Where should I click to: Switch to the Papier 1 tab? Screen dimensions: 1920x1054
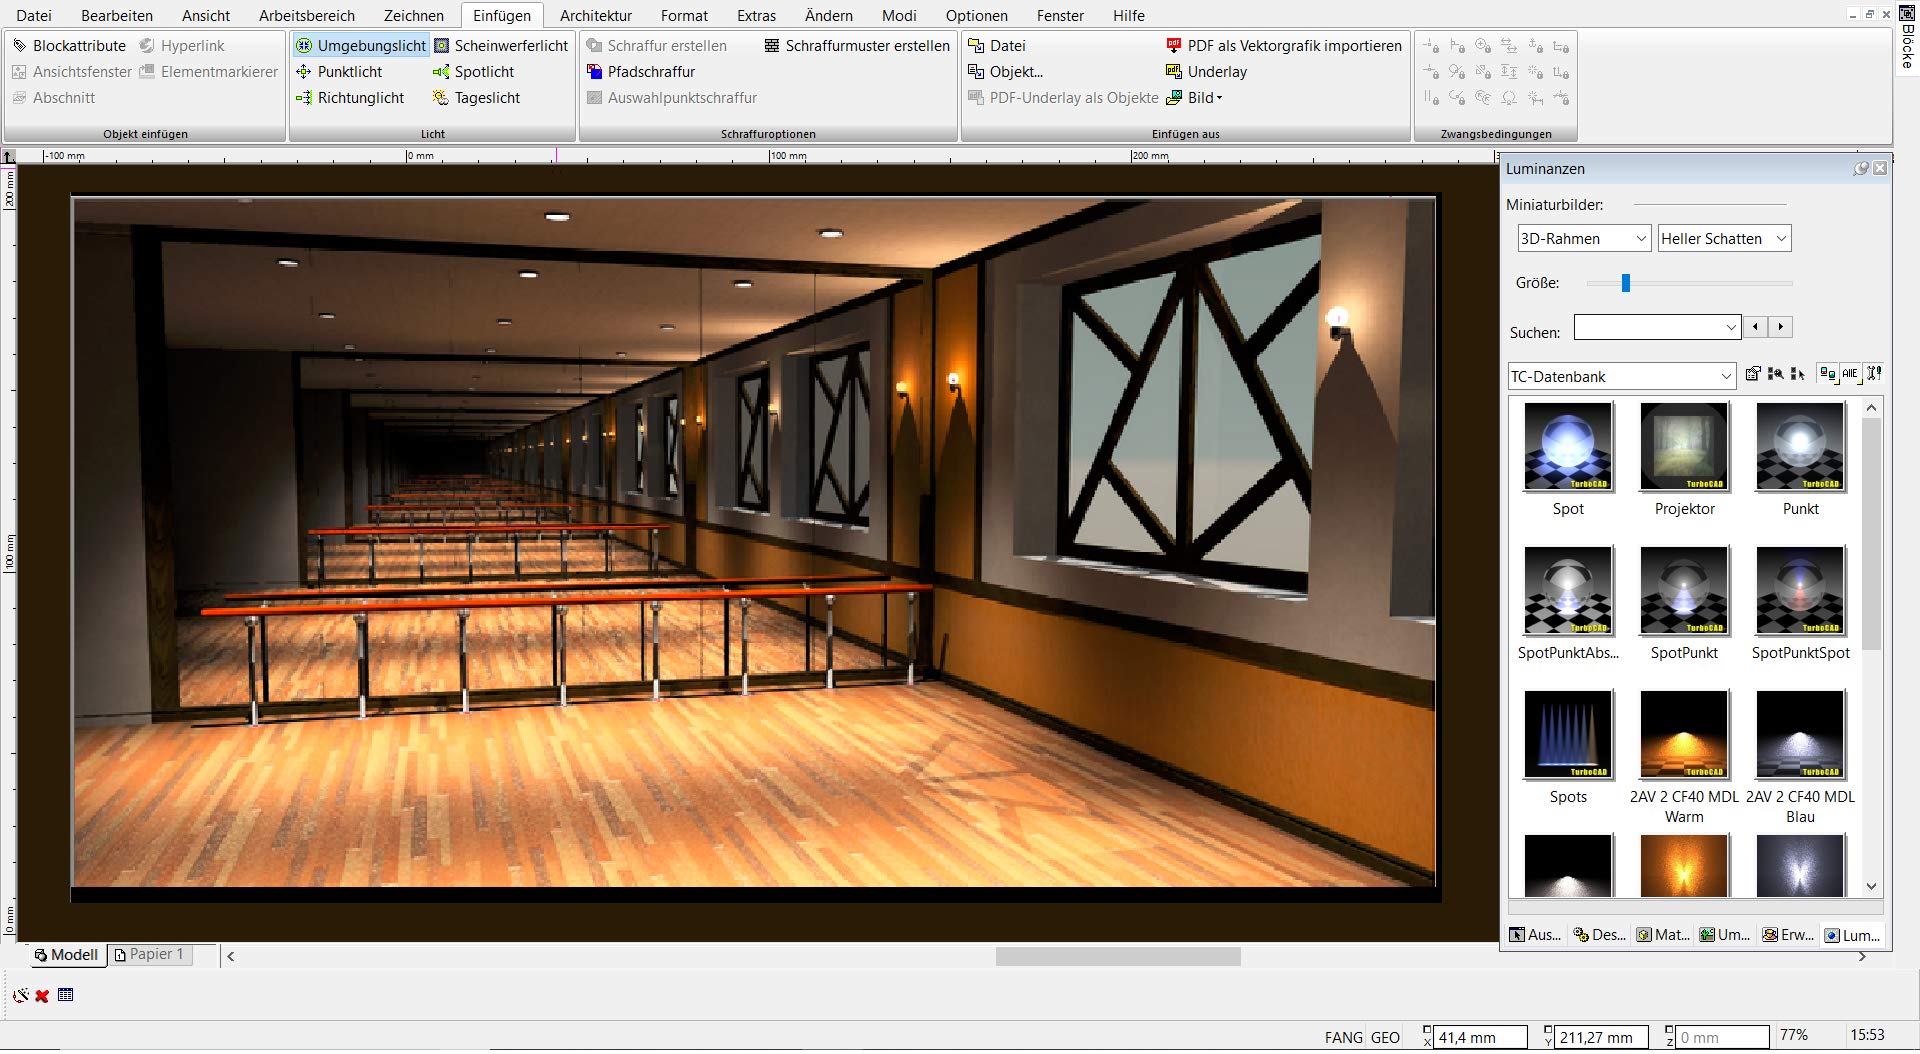151,955
